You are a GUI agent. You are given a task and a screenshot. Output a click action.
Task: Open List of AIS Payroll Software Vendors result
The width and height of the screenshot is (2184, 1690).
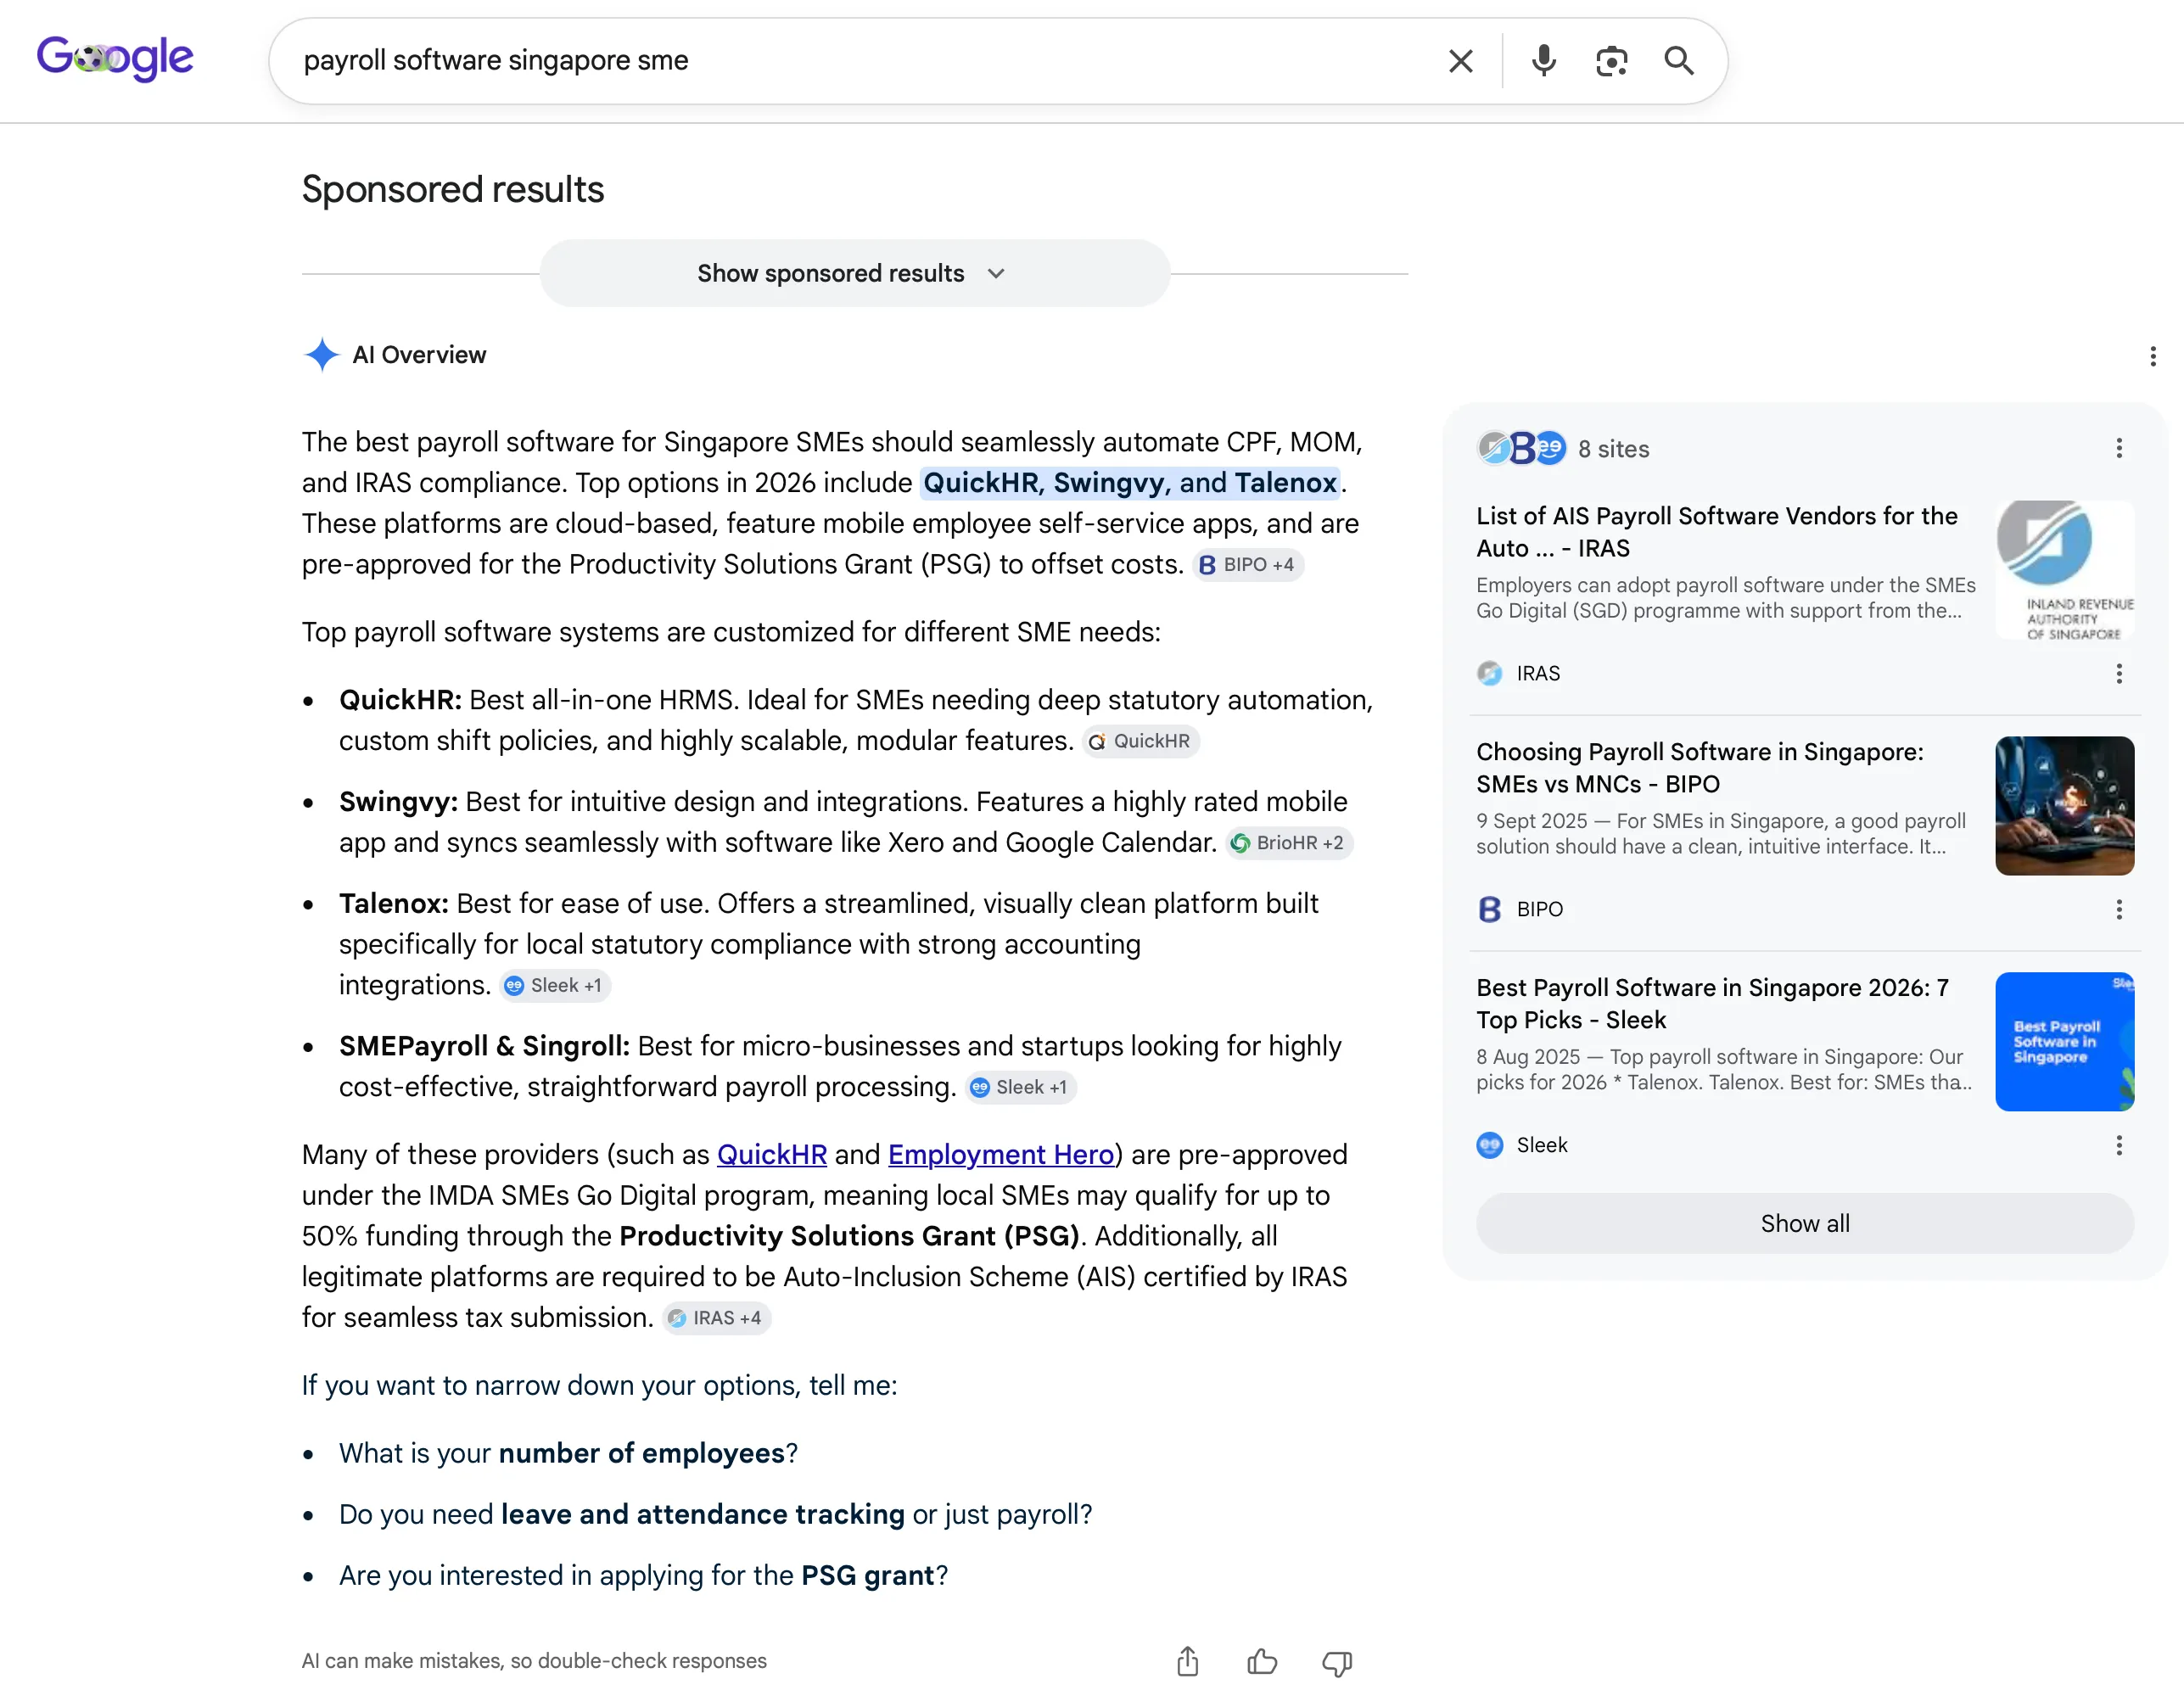tap(1716, 532)
